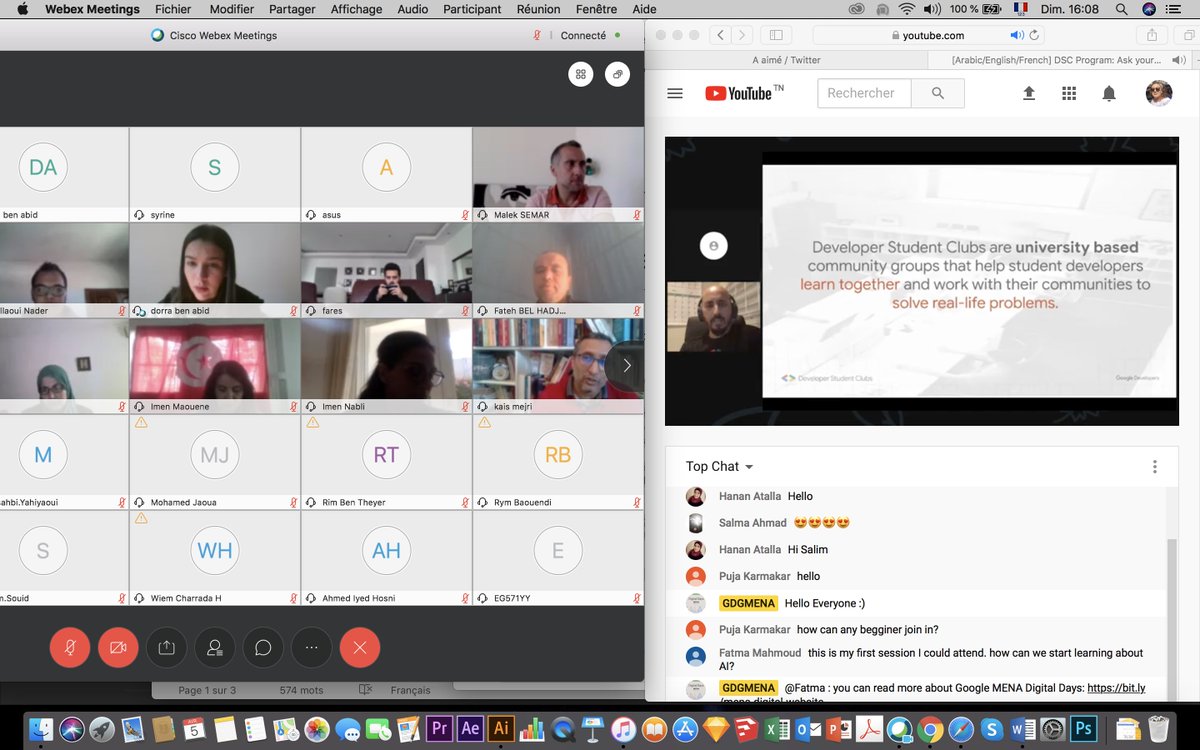Viewport: 1200px width, 750px height.
Task: Launch Premiere Pro from the Dock
Action: pyautogui.click(x=438, y=729)
